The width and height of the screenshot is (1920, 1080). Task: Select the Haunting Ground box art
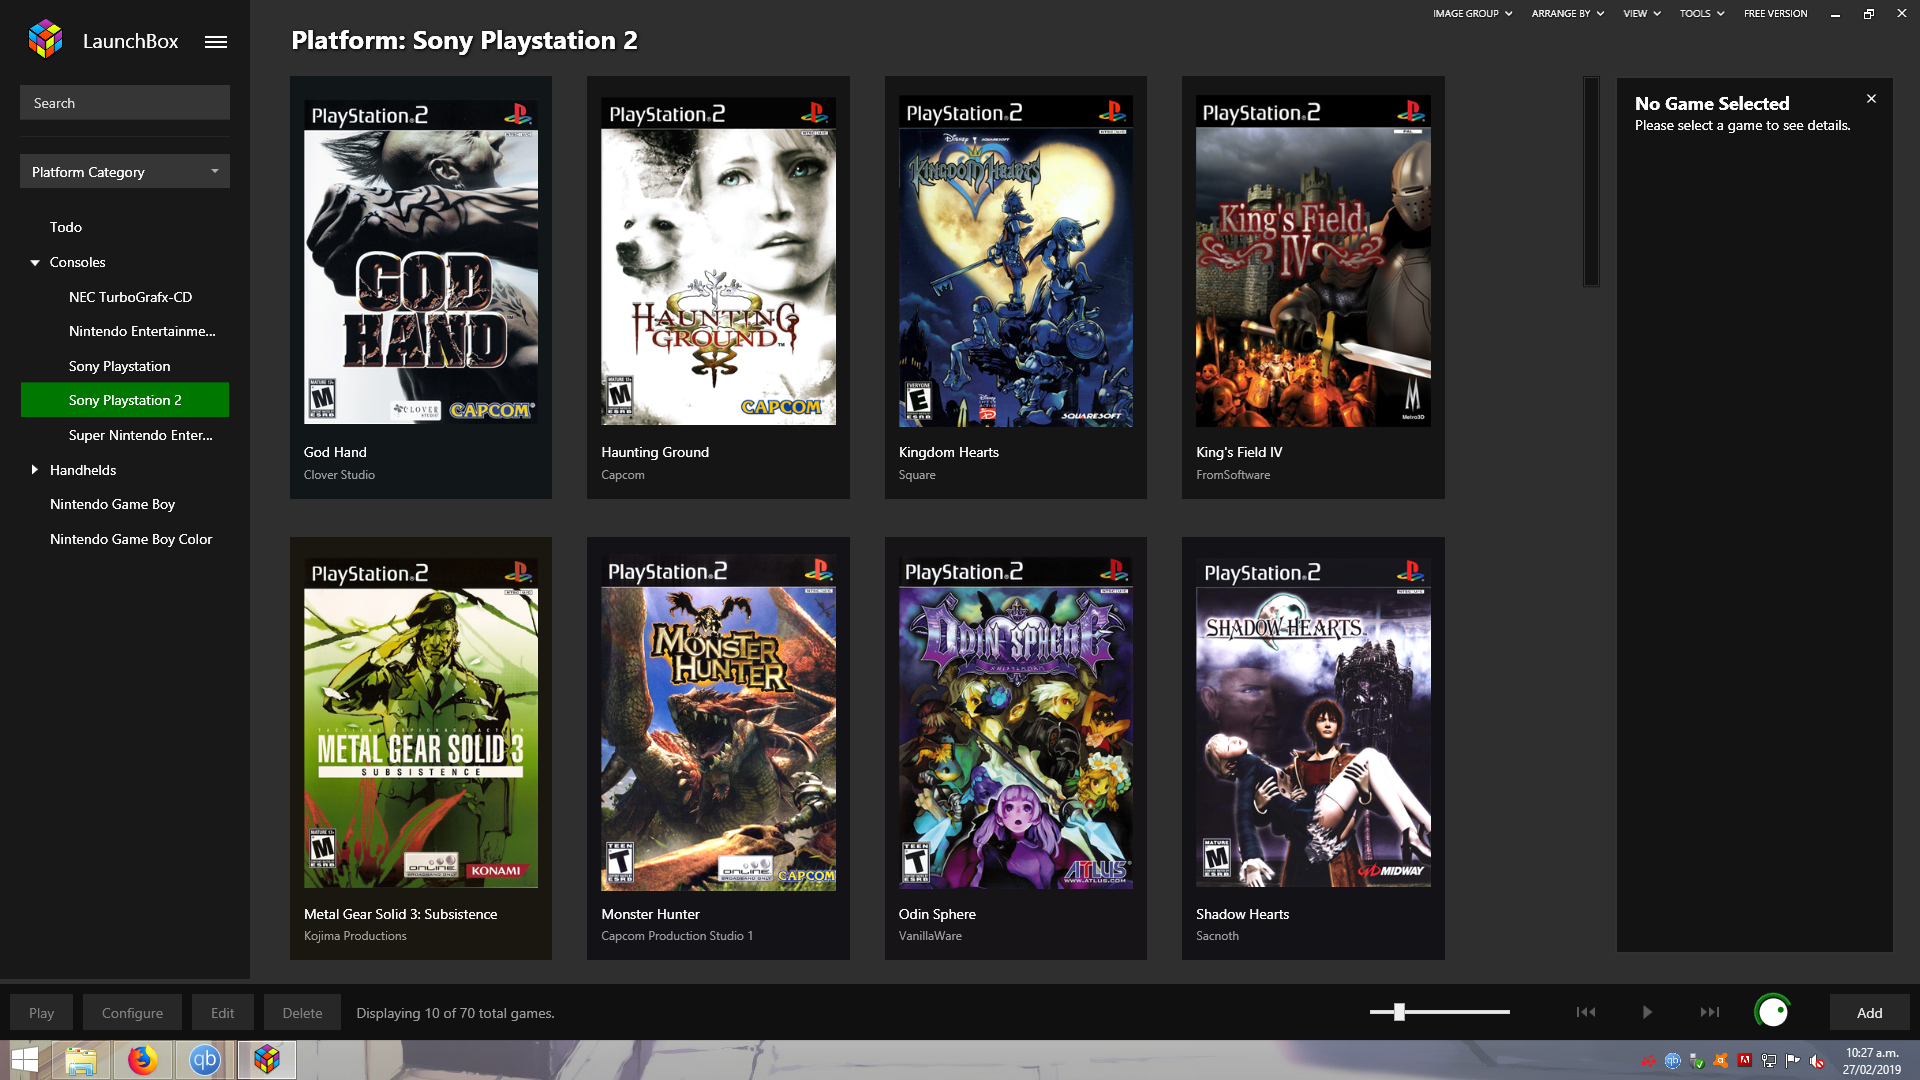(718, 262)
